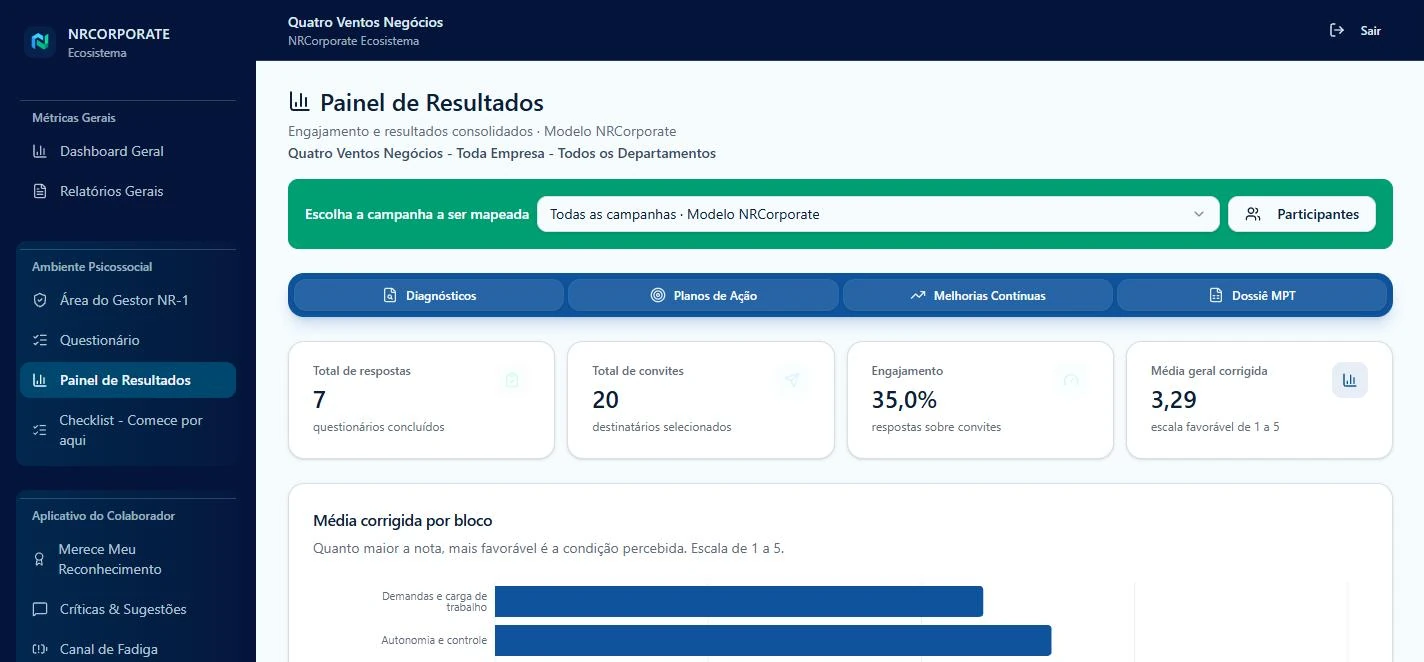Click the clipboard icon in Total de respostas card
The height and width of the screenshot is (662, 1424).
coord(512,380)
